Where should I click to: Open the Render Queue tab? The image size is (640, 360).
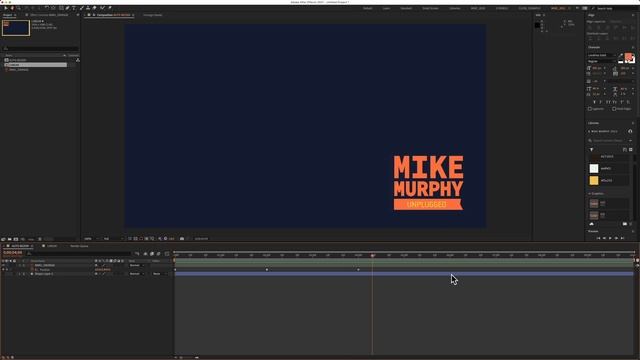pyautogui.click(x=79, y=246)
